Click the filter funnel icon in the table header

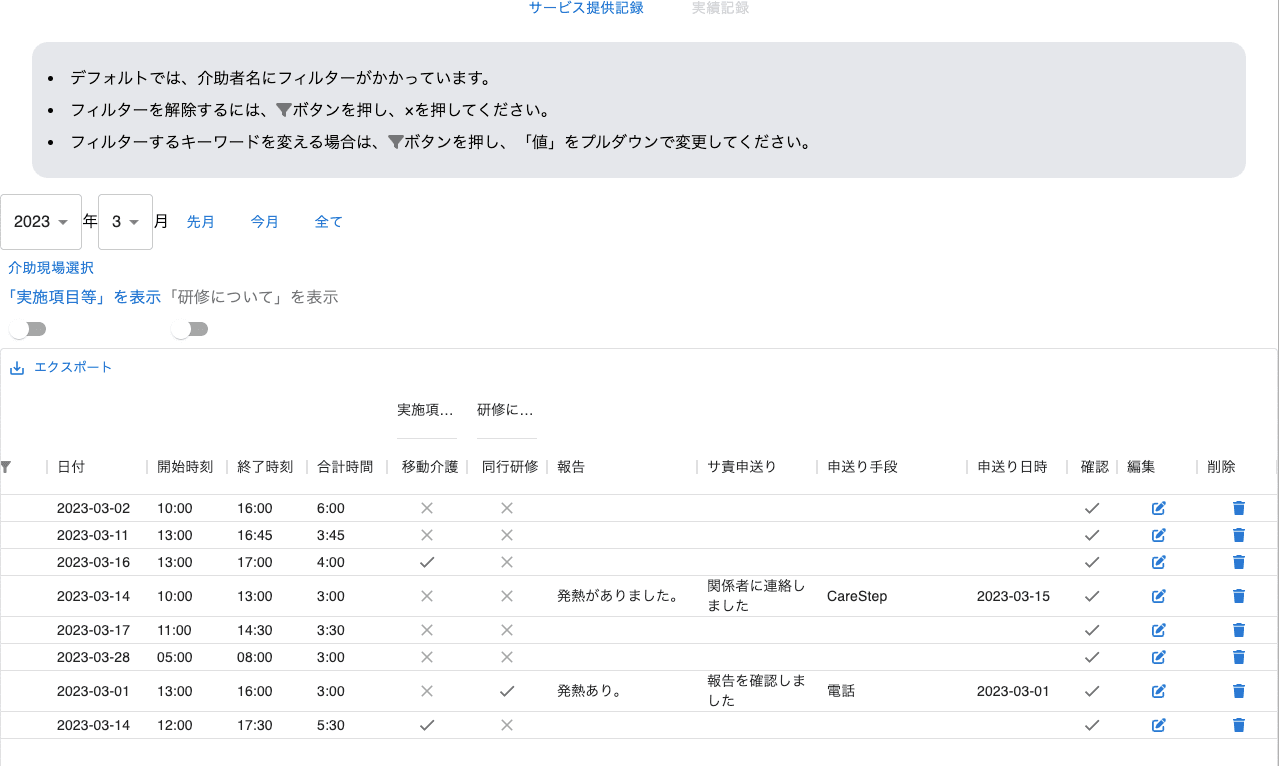pyautogui.click(x=6, y=467)
